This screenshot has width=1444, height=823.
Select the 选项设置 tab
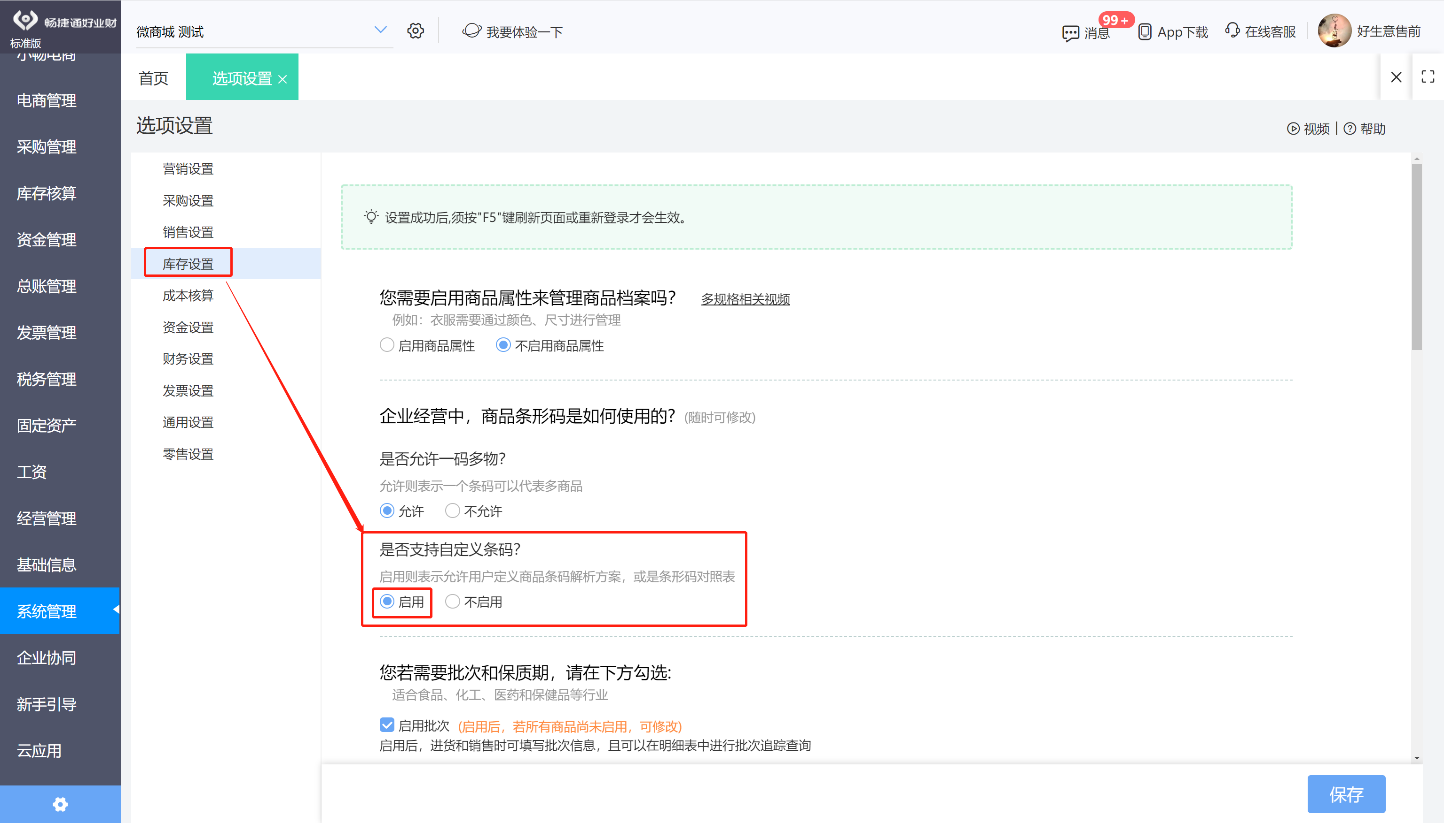click(242, 78)
